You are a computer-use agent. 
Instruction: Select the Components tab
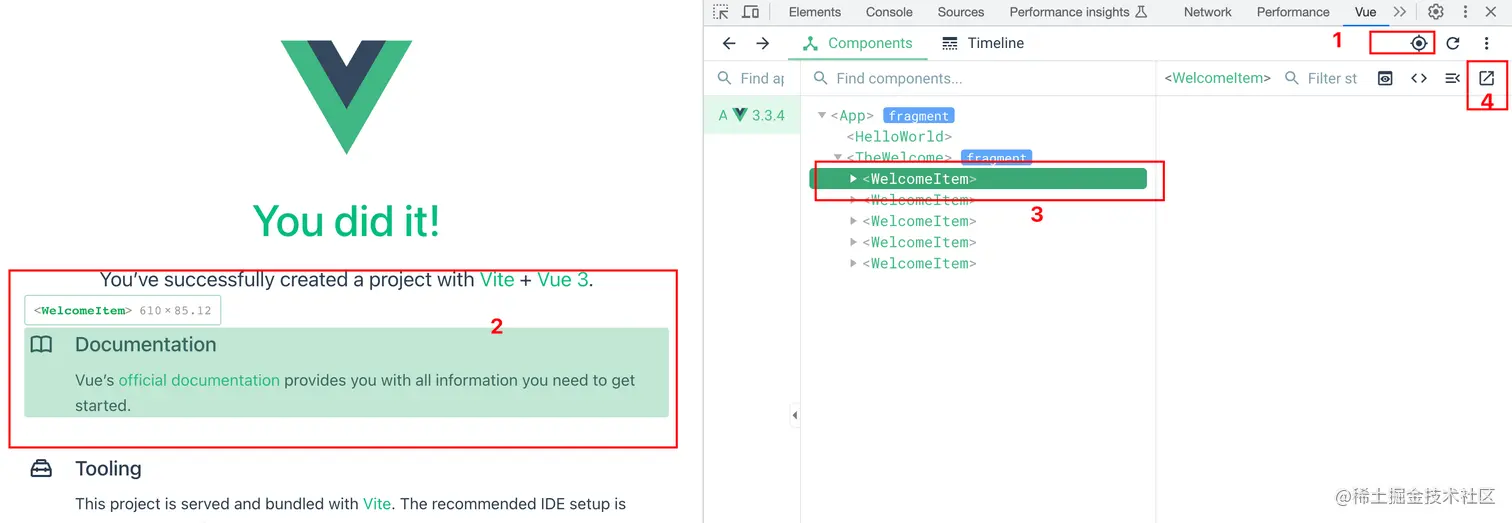(x=857, y=43)
